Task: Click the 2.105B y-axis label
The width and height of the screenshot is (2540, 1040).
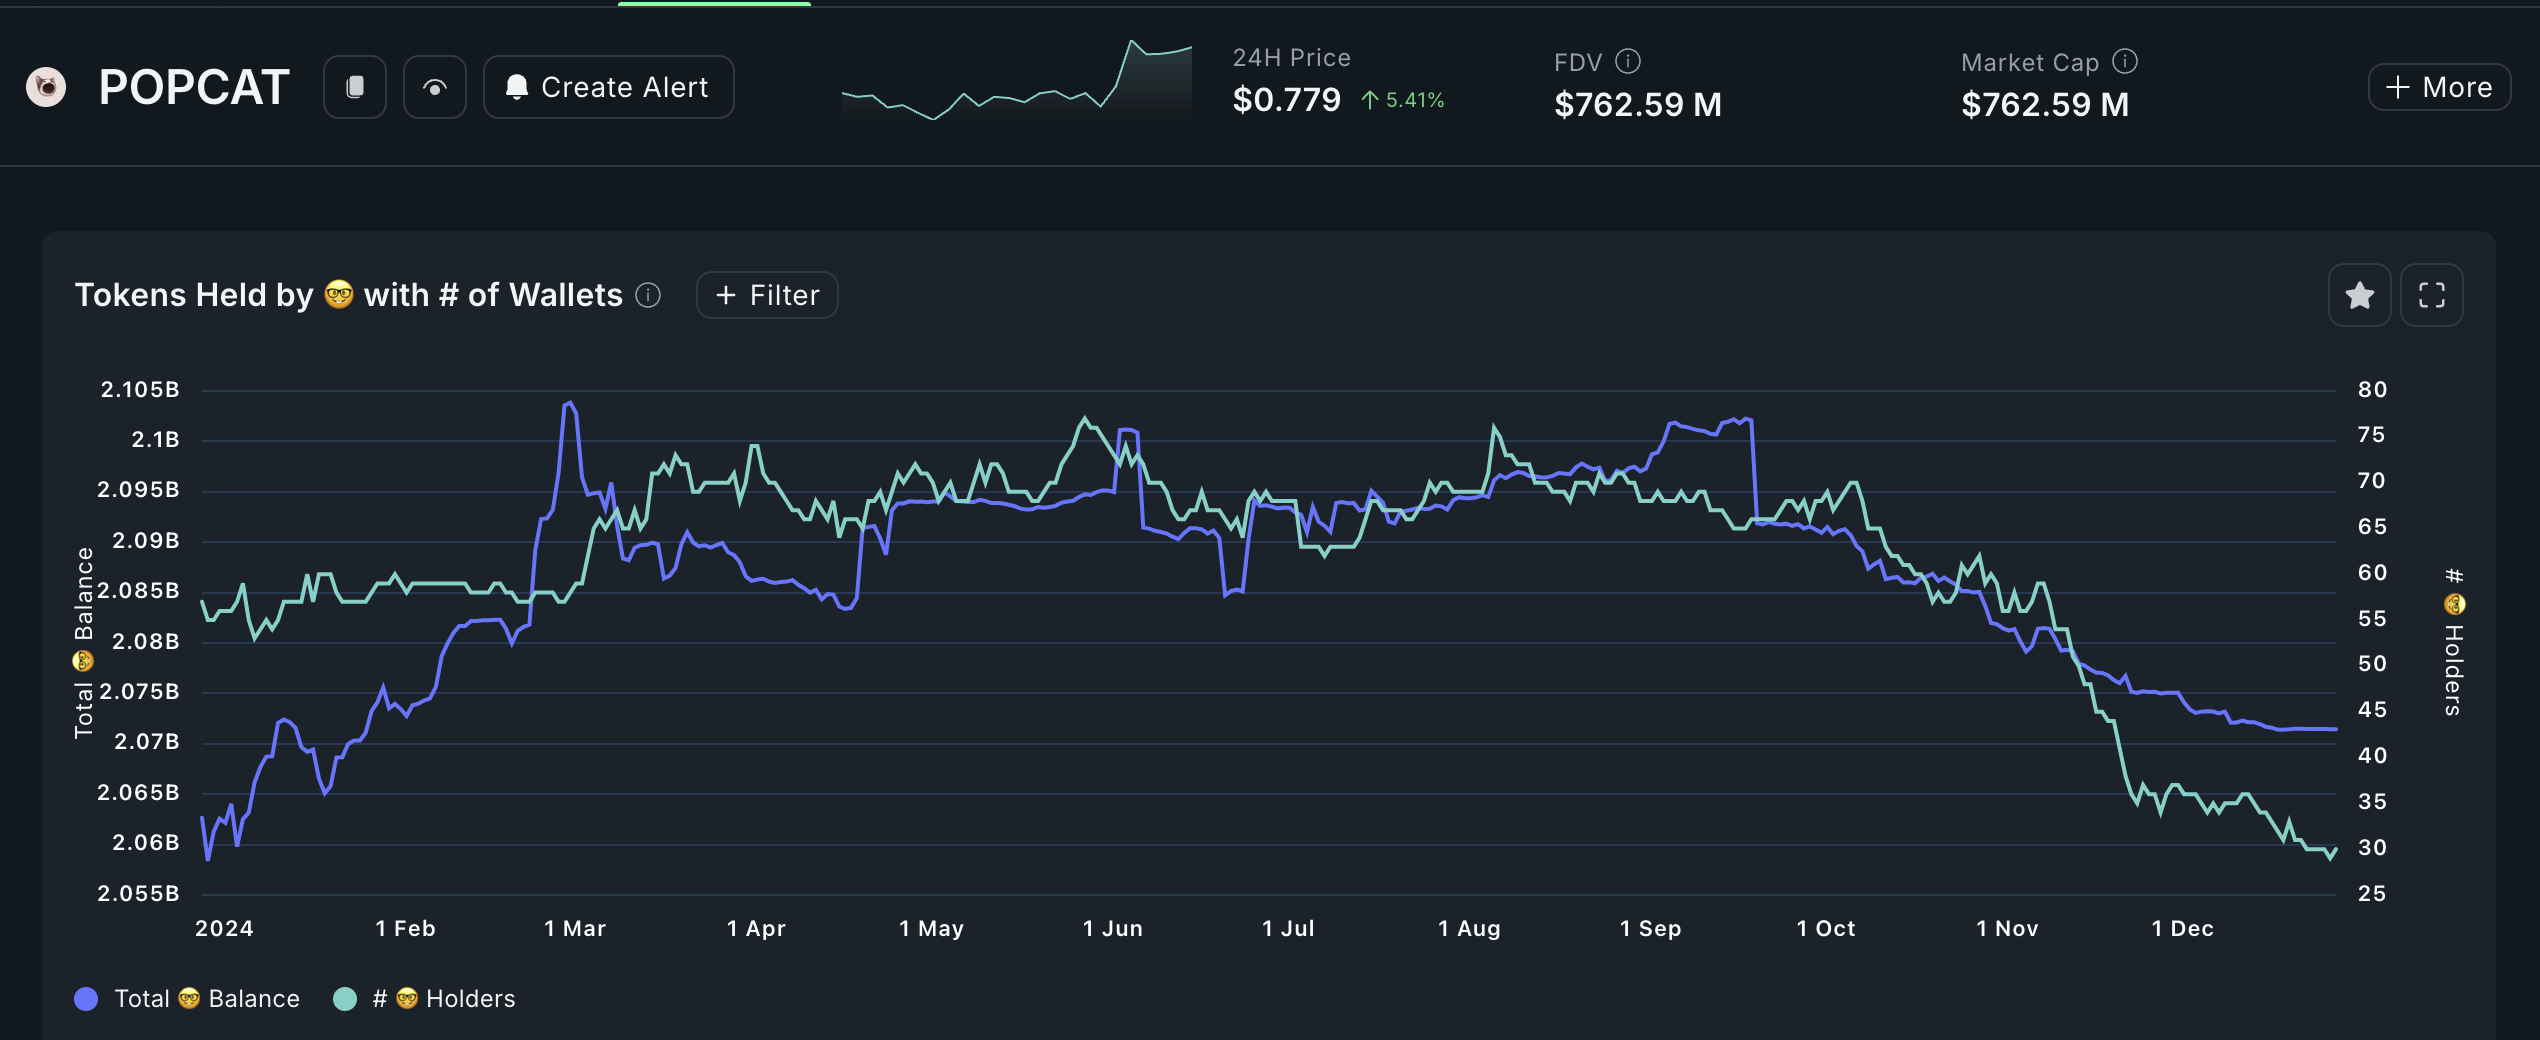Action: (140, 390)
